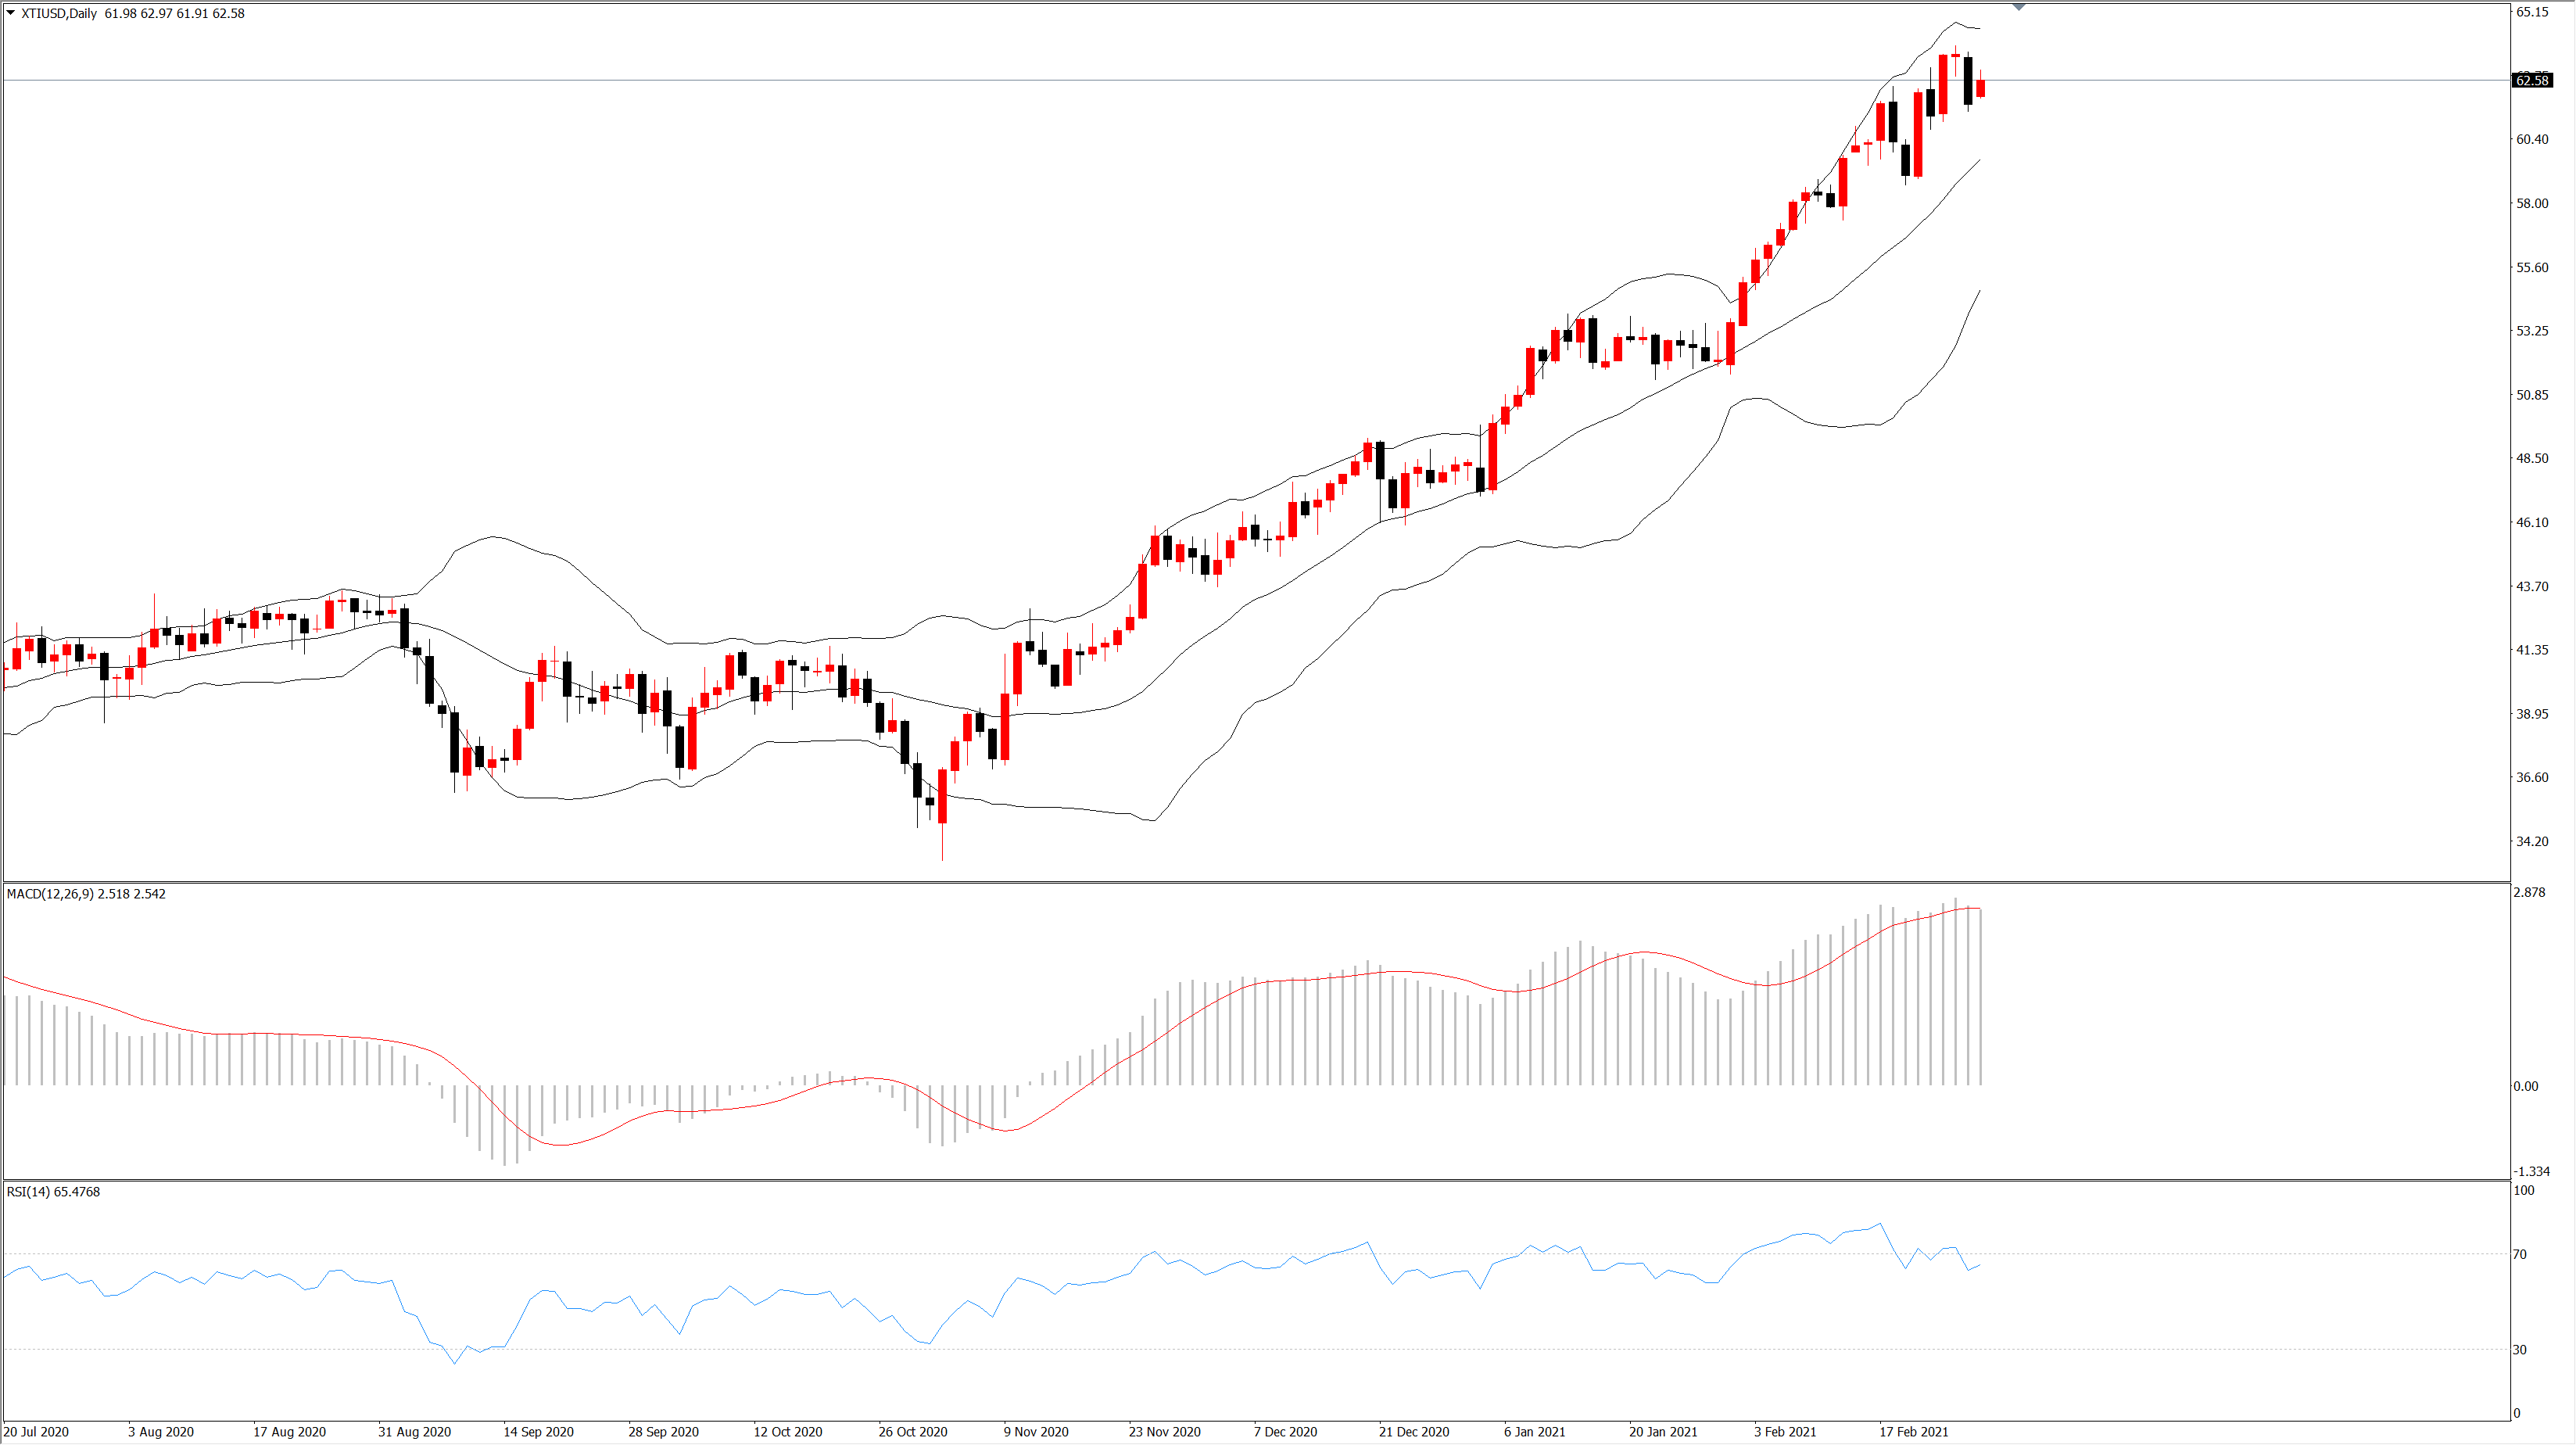This screenshot has width=2576, height=1445.
Task: Click the black 62.58 current price tag
Action: 2532,80
